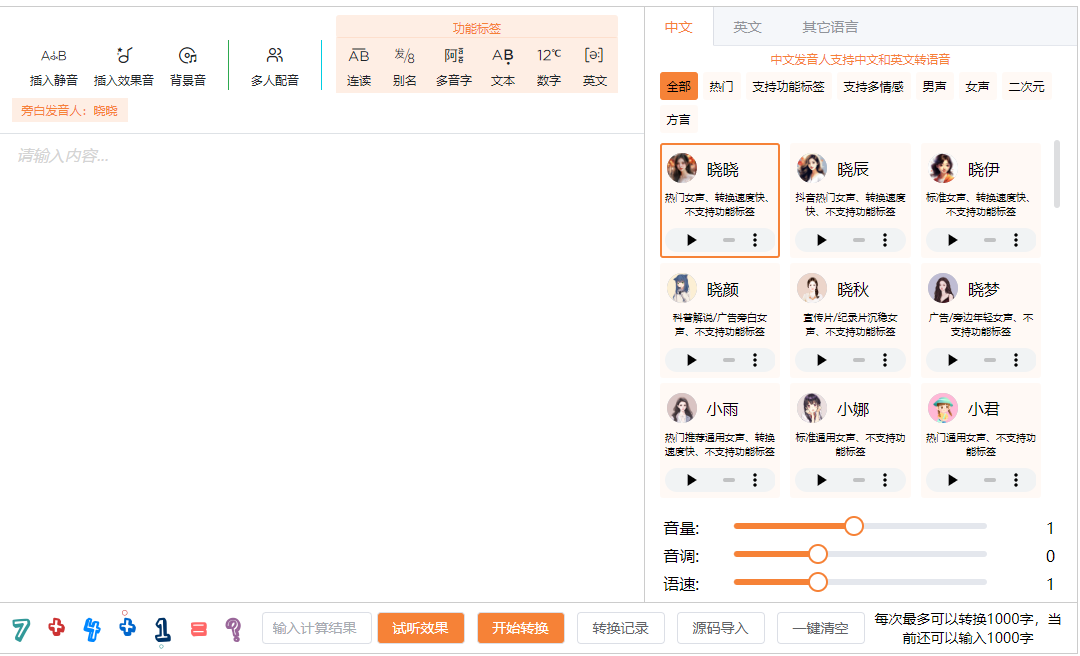Switch to the 其它语言 tab

coord(830,27)
